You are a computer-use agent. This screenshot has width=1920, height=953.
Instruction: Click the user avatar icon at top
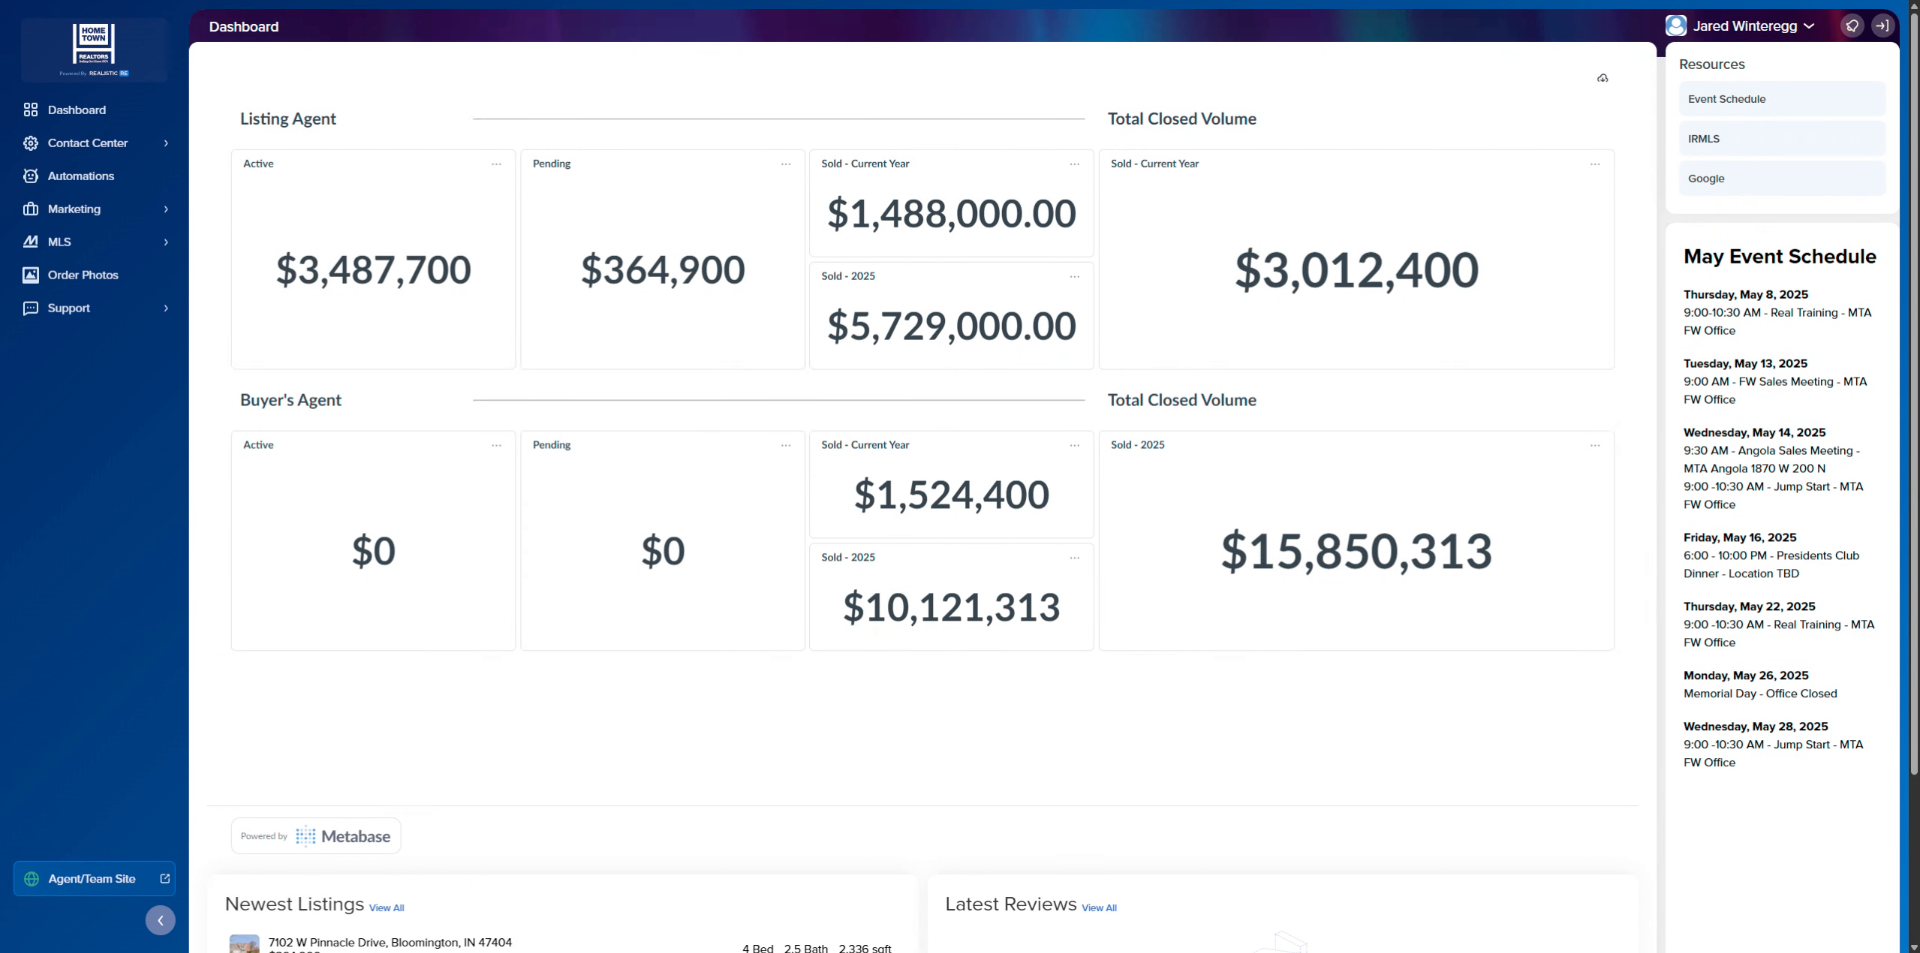(x=1676, y=26)
